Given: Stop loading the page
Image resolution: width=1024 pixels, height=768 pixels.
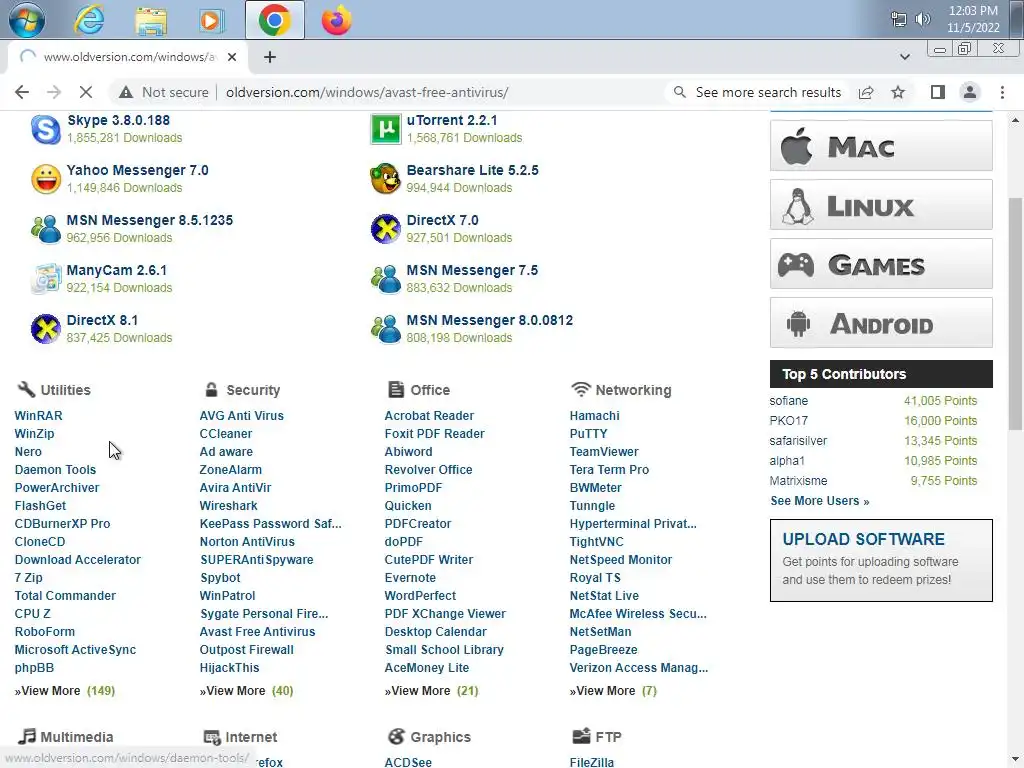Looking at the screenshot, I should [86, 92].
